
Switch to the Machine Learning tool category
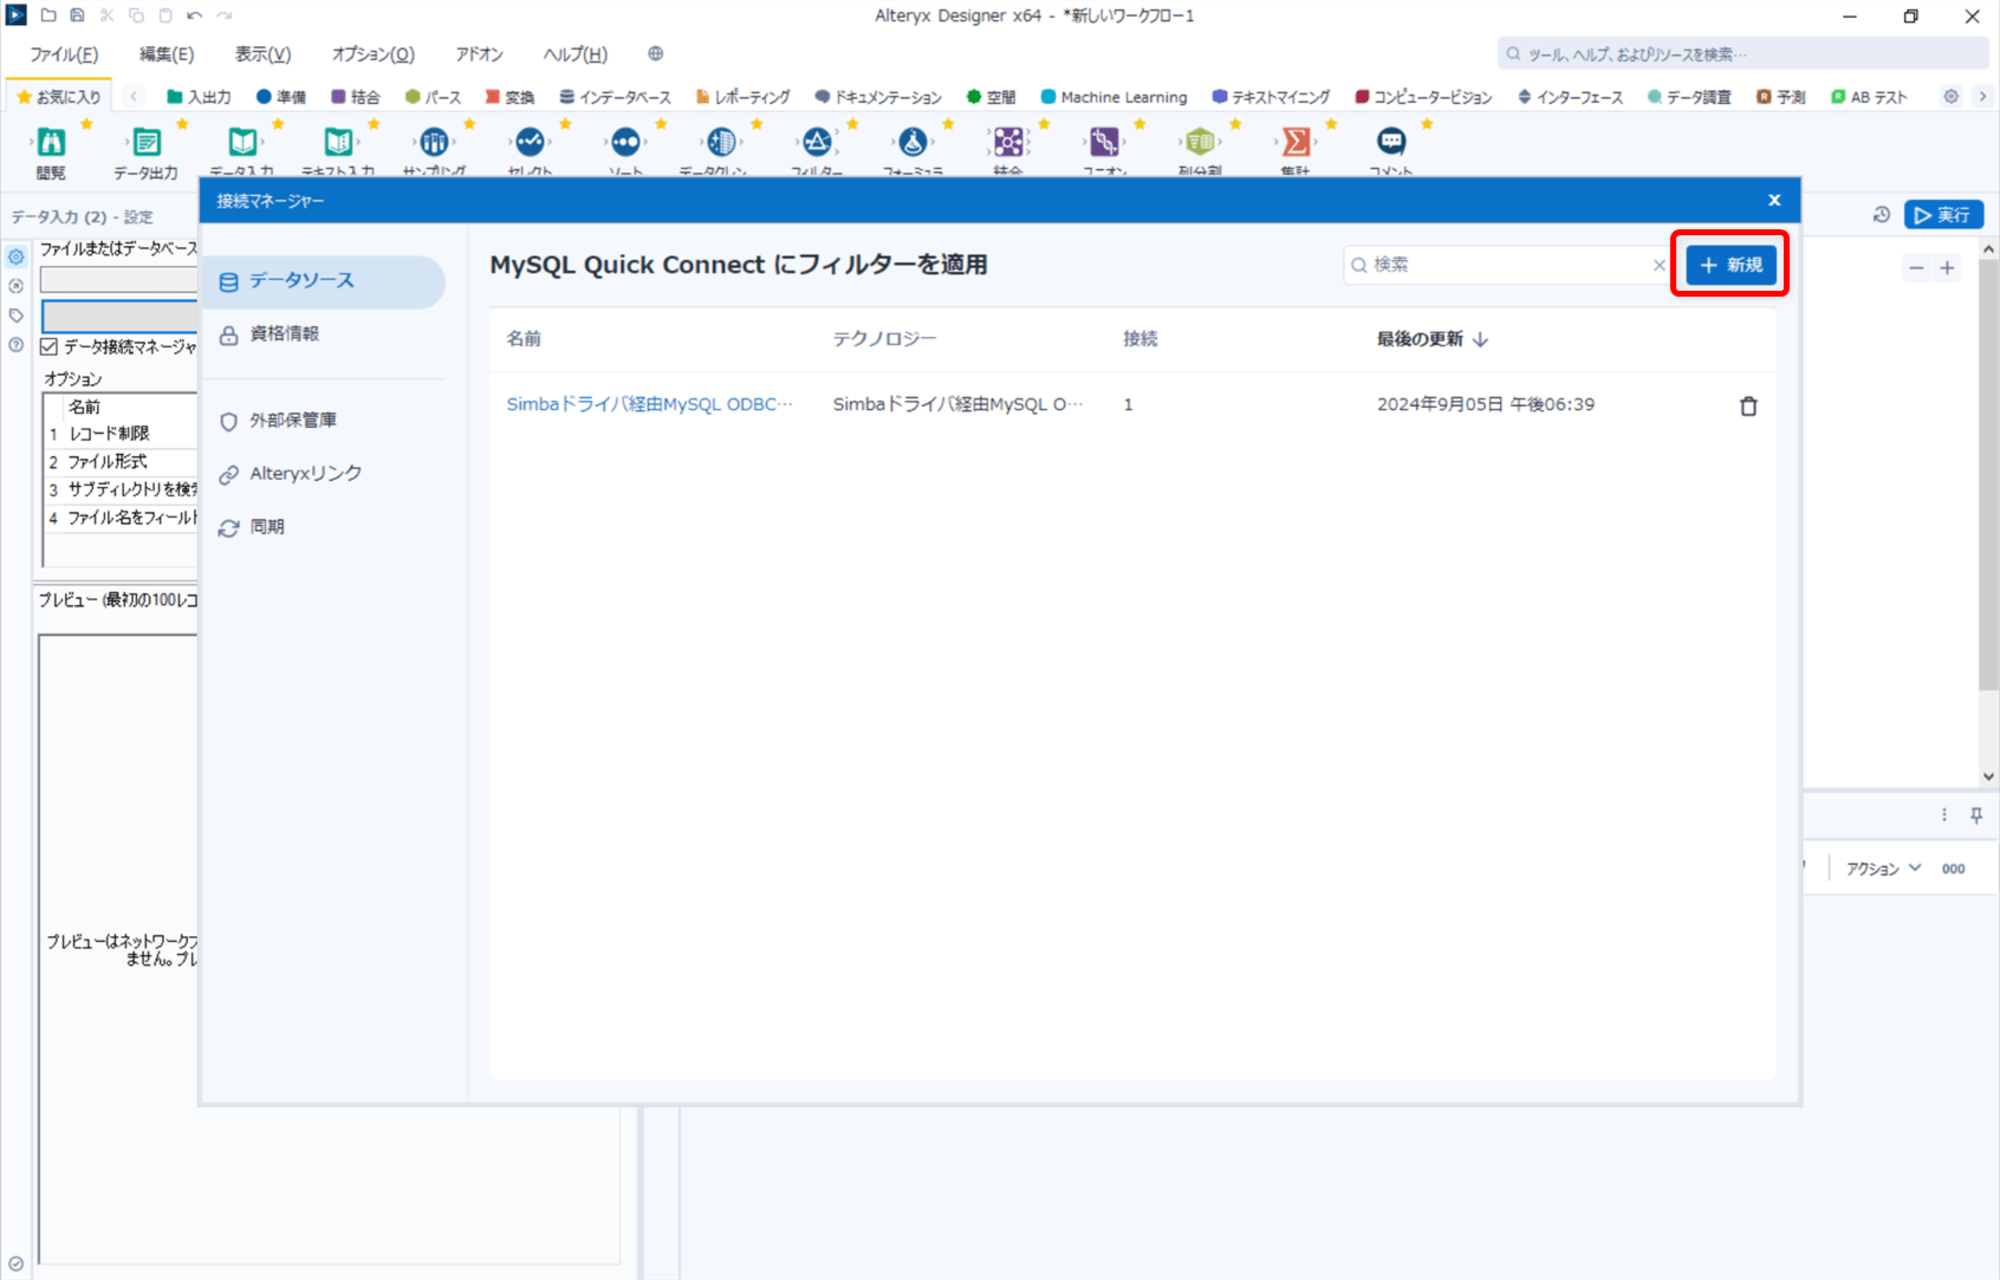[1114, 97]
